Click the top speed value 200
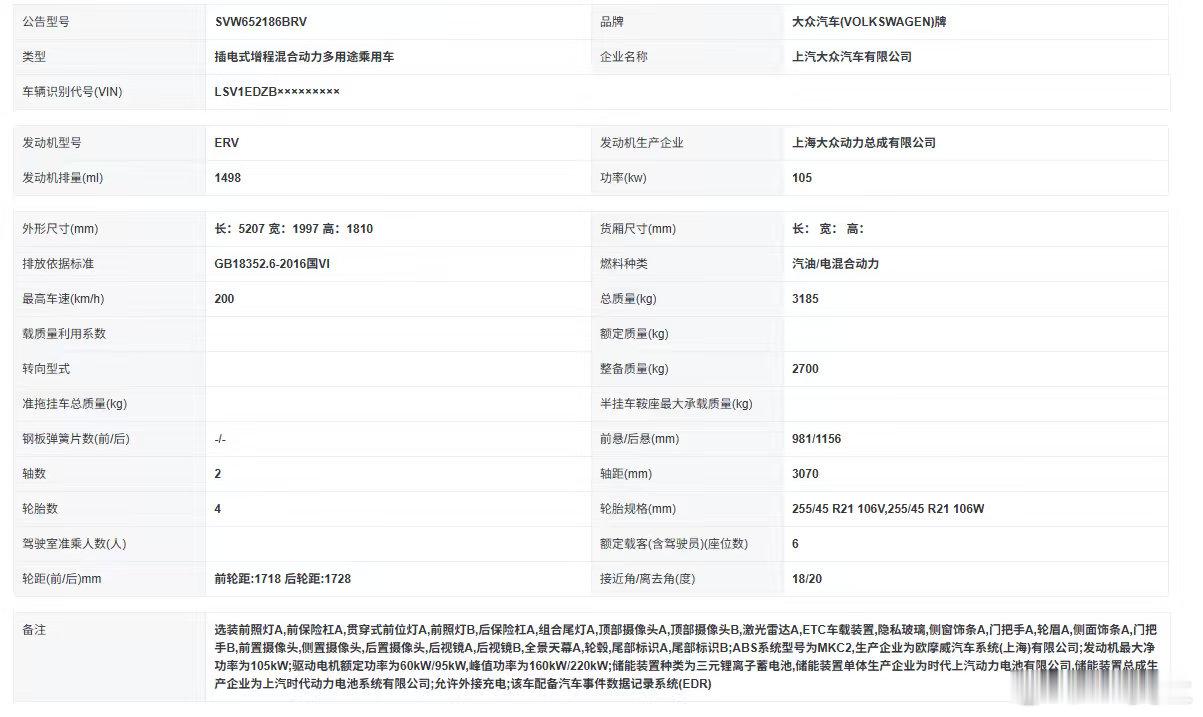The width and height of the screenshot is (1203, 717). click(224, 299)
